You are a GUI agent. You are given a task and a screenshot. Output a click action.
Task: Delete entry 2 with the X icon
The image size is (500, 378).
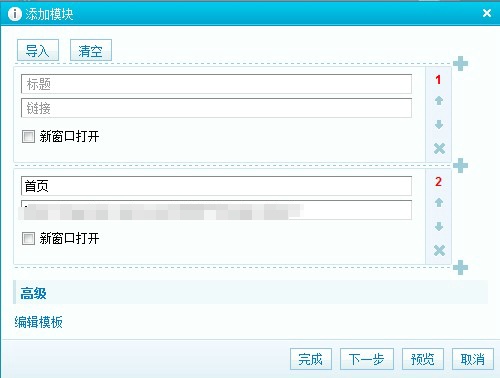click(439, 250)
